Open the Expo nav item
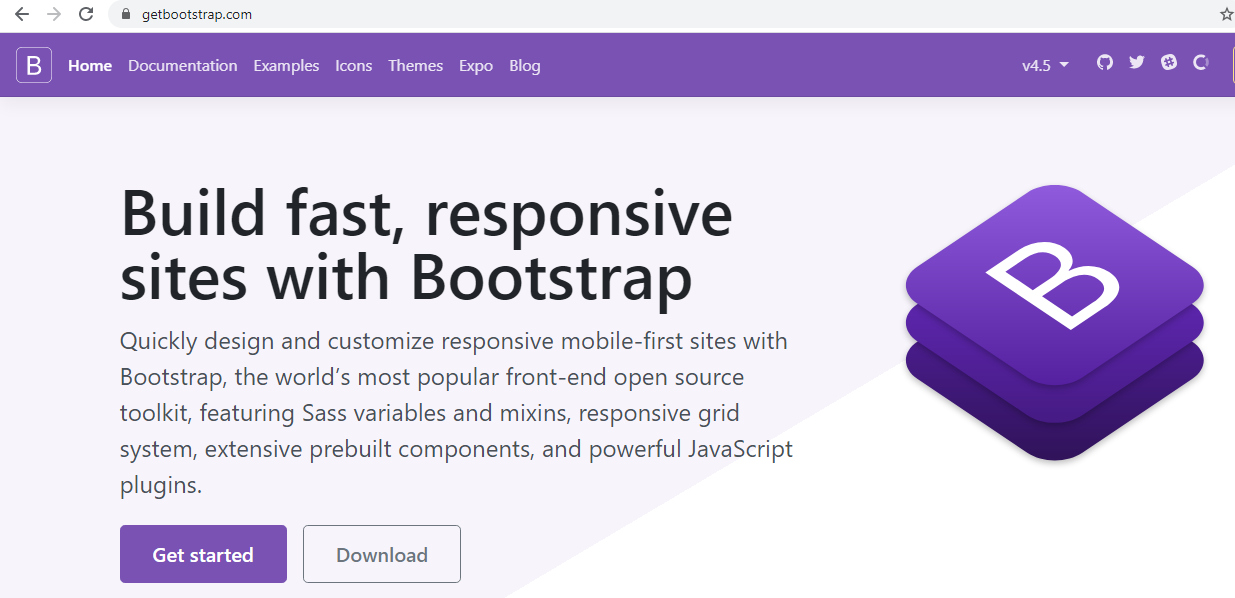The height and width of the screenshot is (598, 1235). coord(476,65)
